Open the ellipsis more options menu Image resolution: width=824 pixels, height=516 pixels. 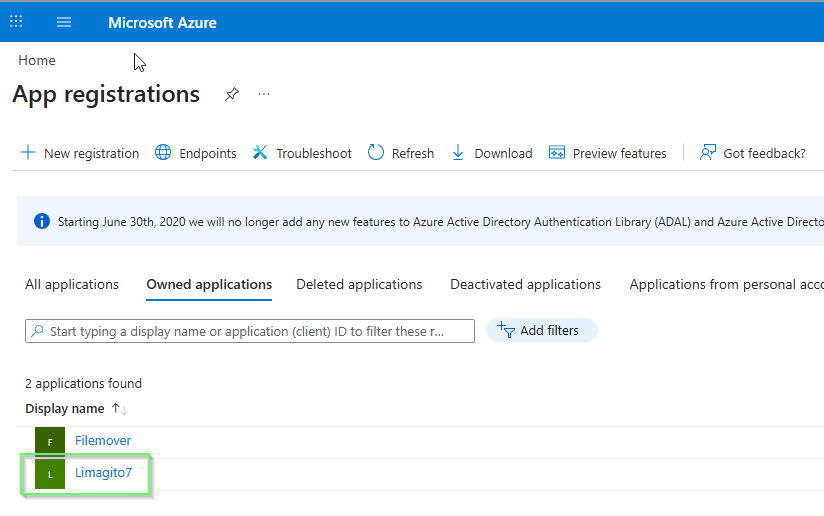point(264,94)
